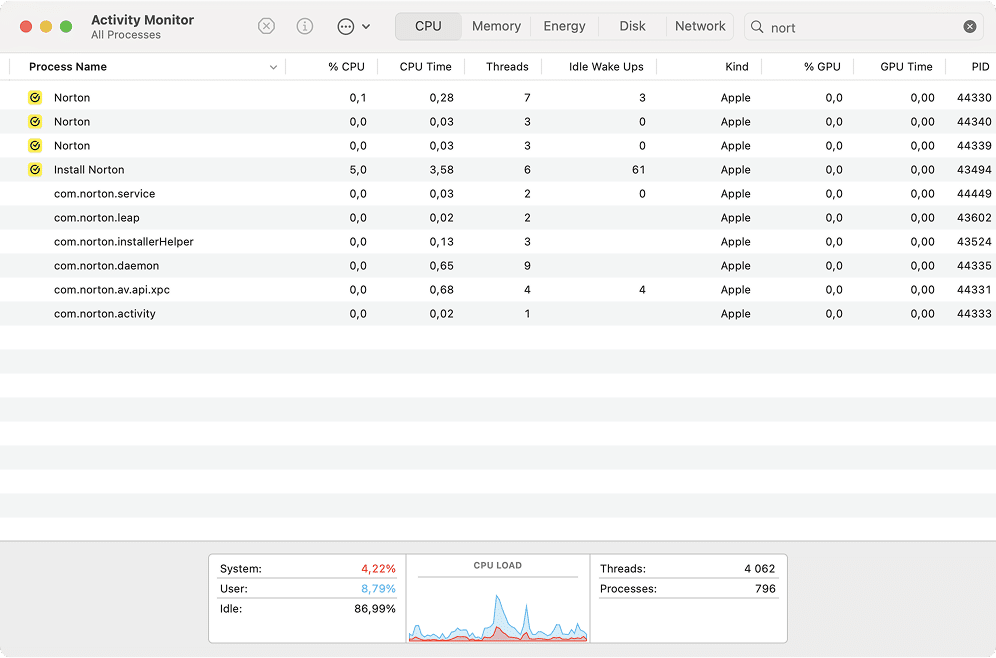Screen dimensions: 996x658
Task: Click Kind 'Apple' in Install Norton row
Action: tap(736, 170)
